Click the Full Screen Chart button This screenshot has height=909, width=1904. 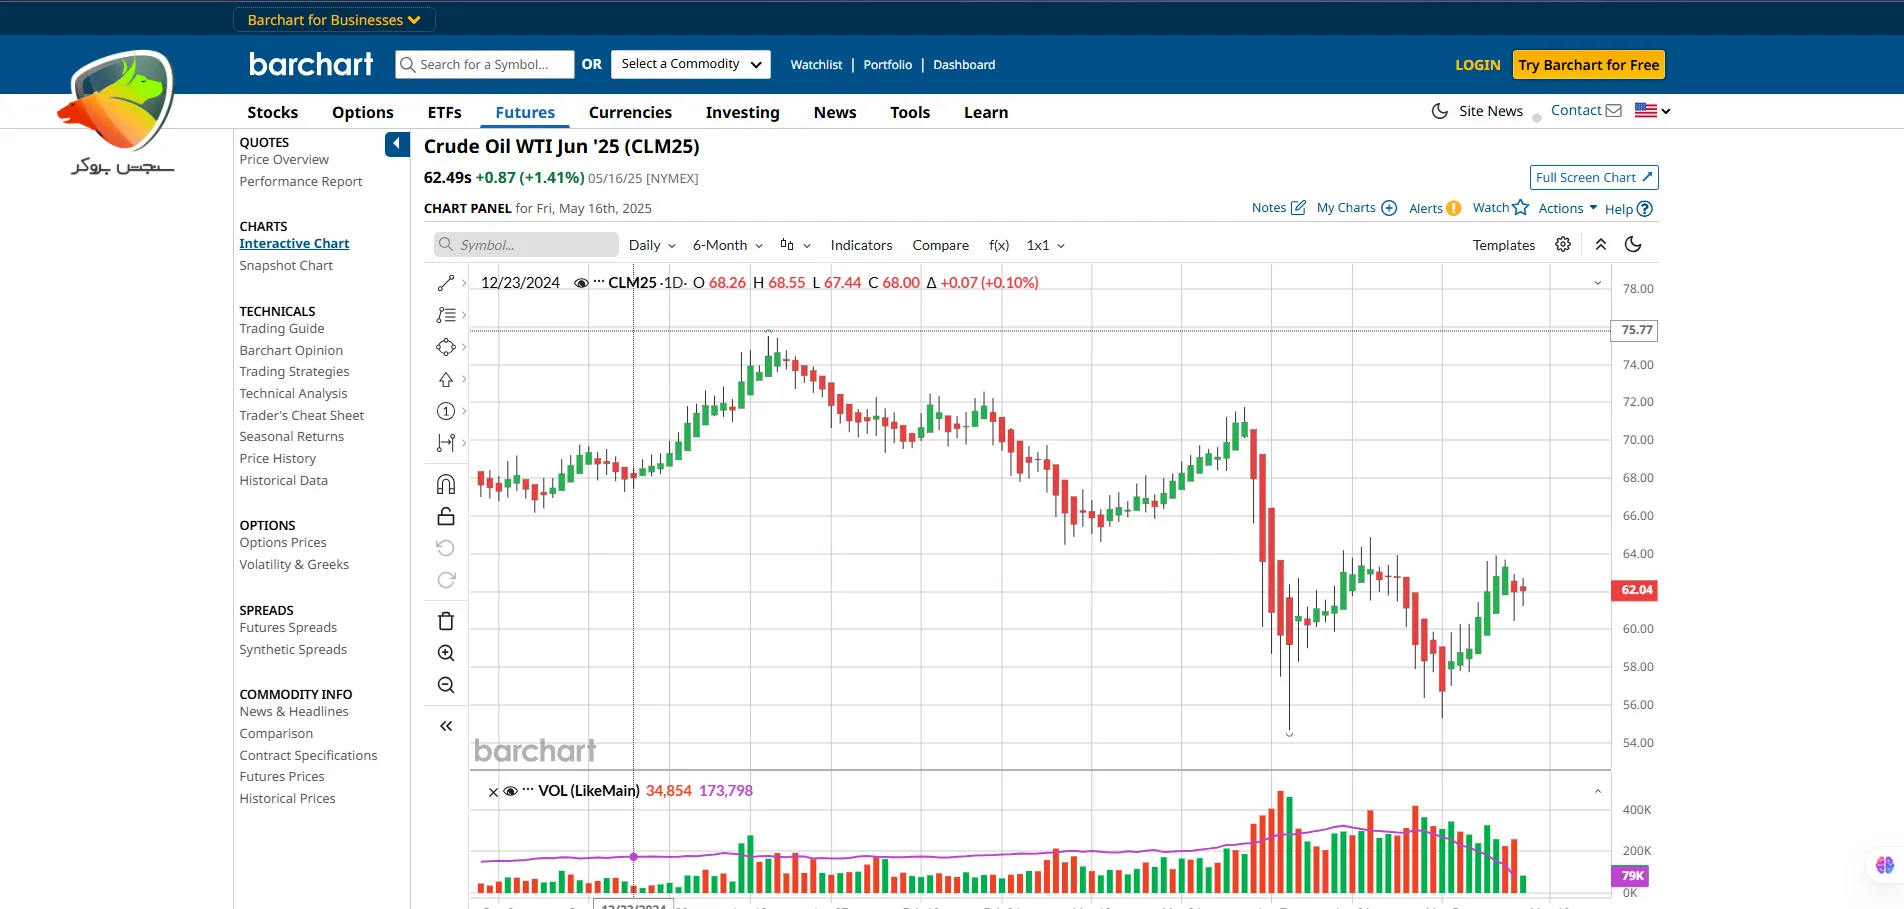(x=1594, y=178)
